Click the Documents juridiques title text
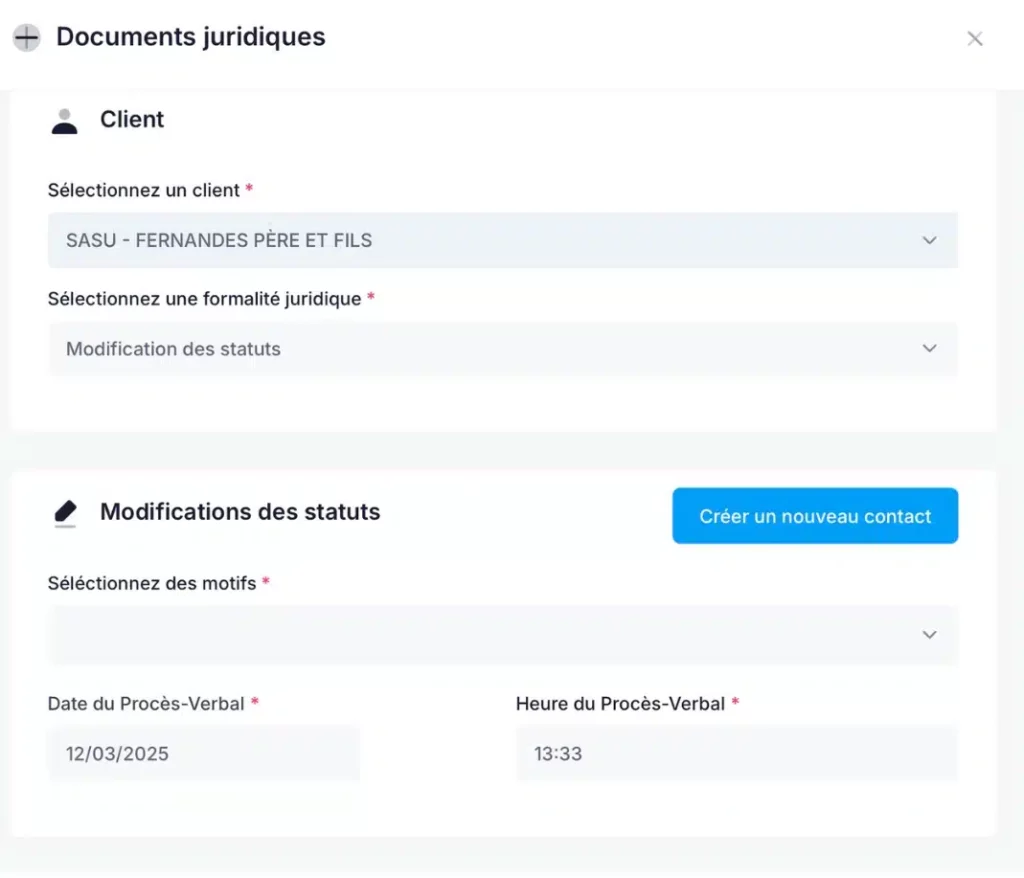The image size is (1024, 878). click(x=190, y=37)
